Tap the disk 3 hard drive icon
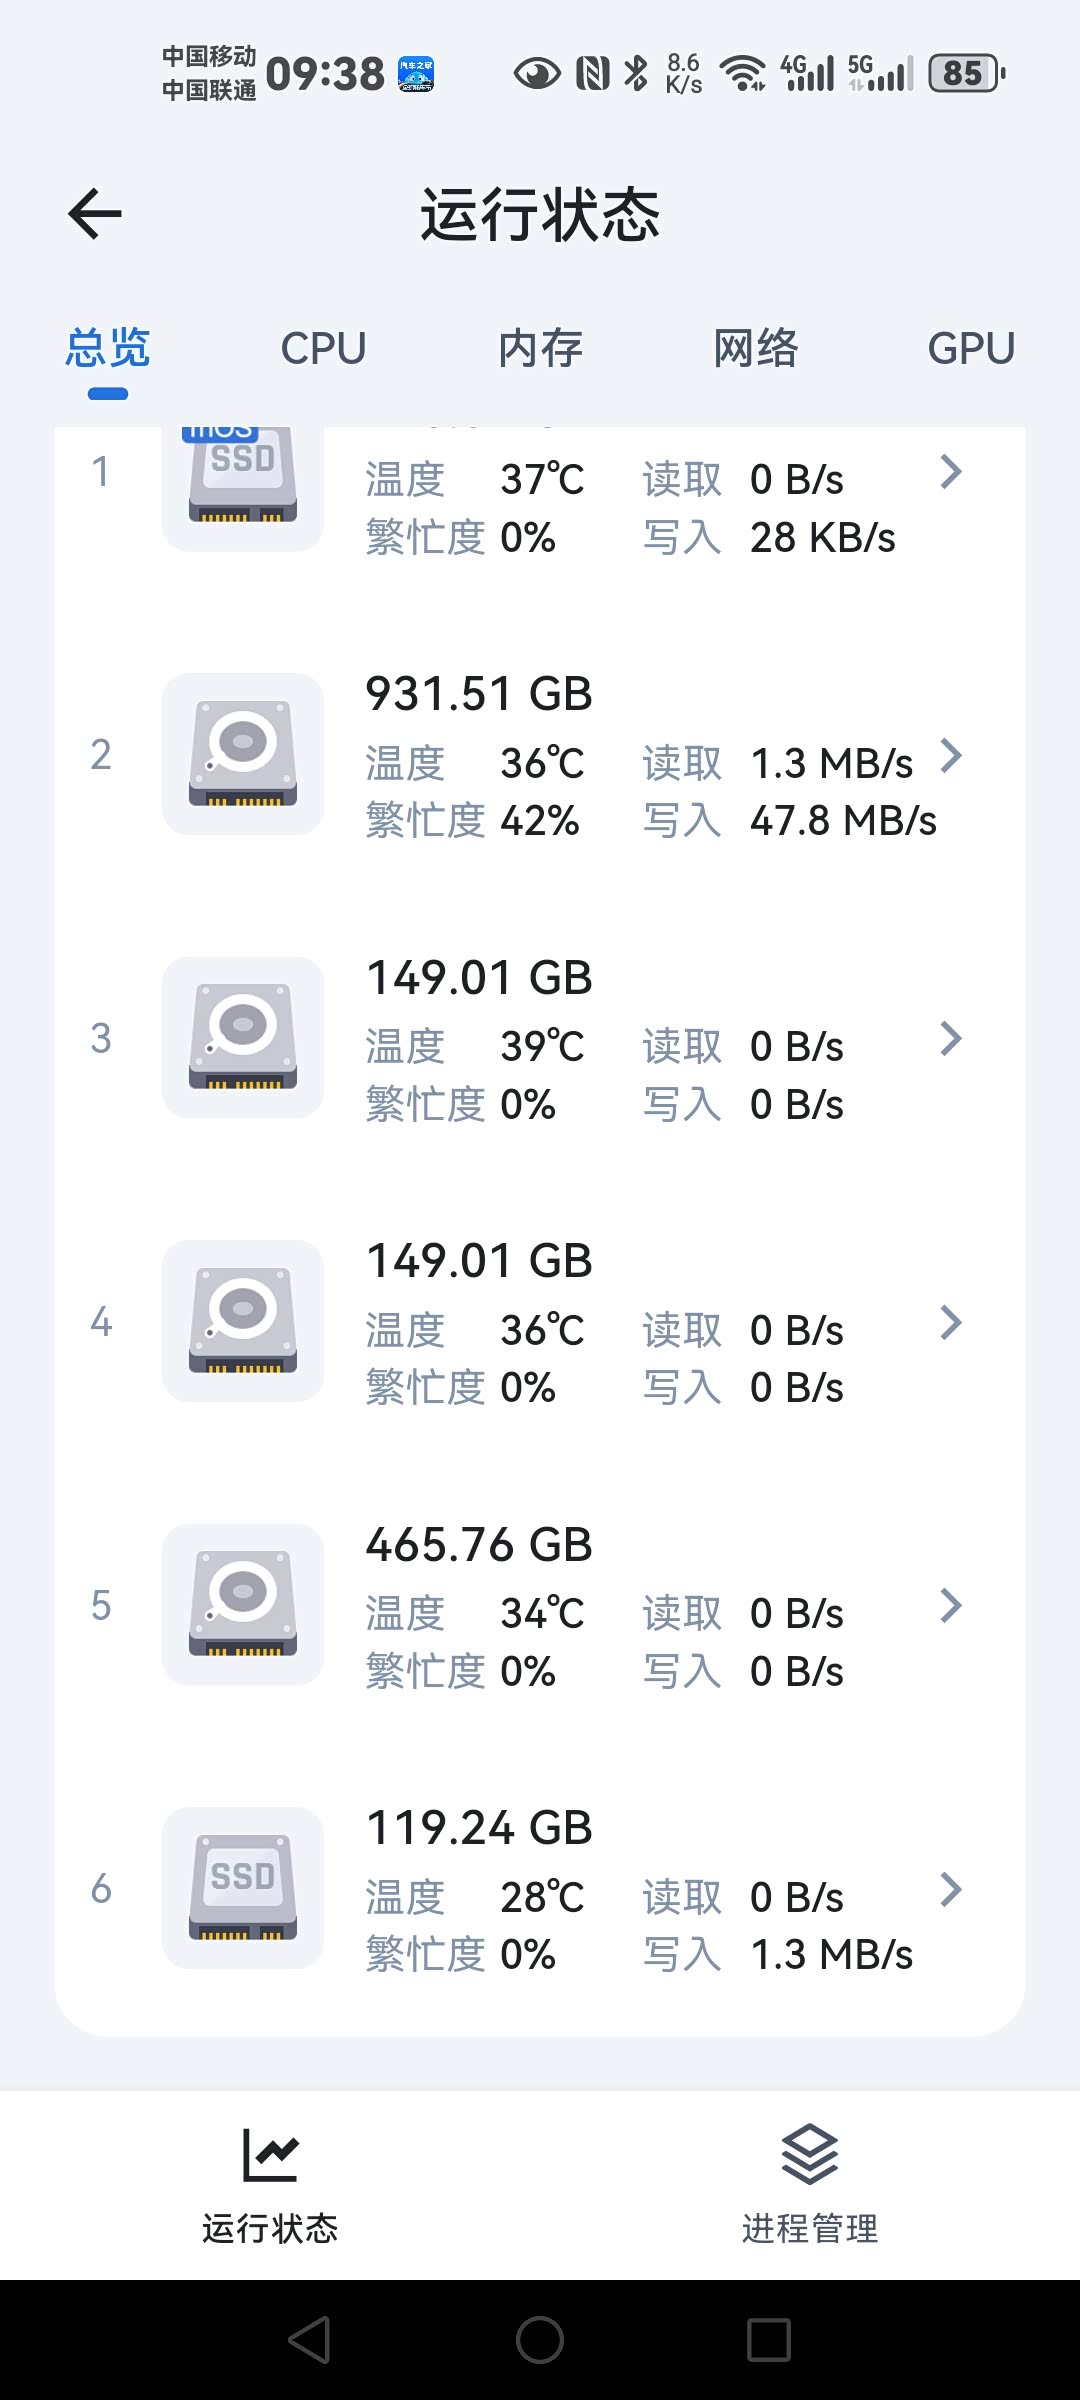Image resolution: width=1080 pixels, height=2400 pixels. 243,1037
